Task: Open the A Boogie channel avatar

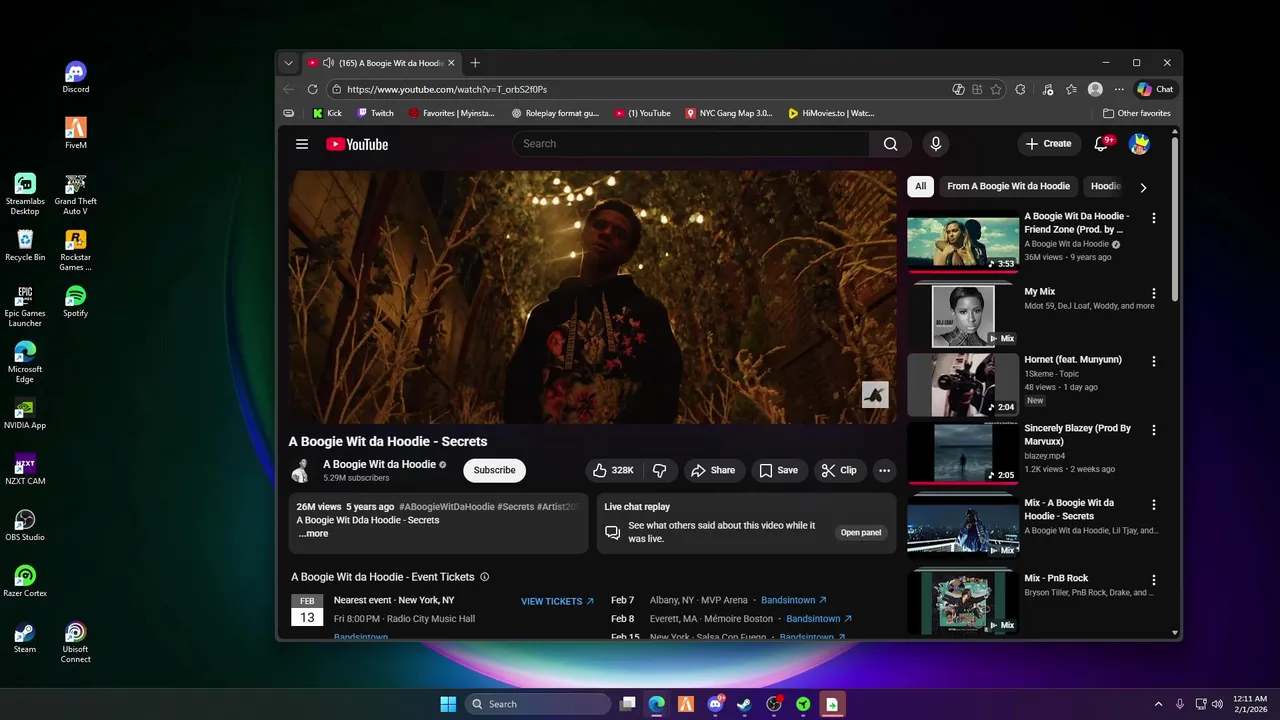Action: pyautogui.click(x=300, y=471)
